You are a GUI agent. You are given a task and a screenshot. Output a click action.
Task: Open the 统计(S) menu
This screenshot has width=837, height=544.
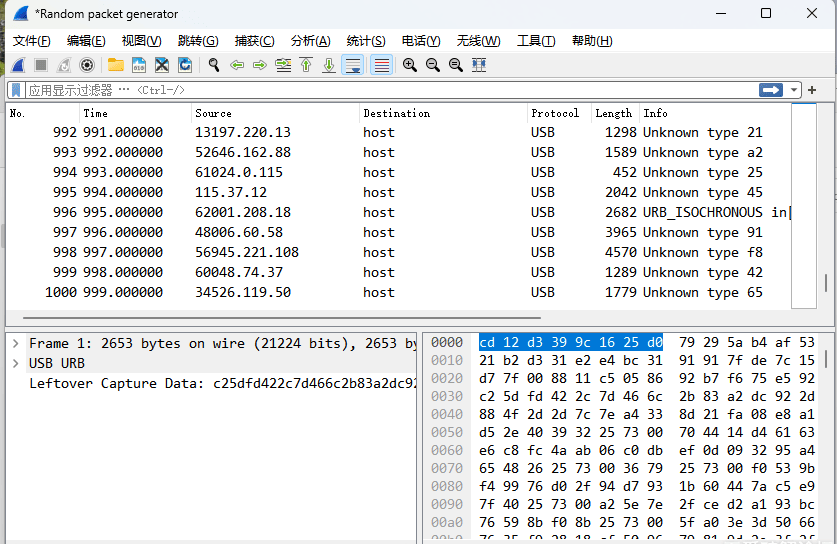click(x=365, y=41)
